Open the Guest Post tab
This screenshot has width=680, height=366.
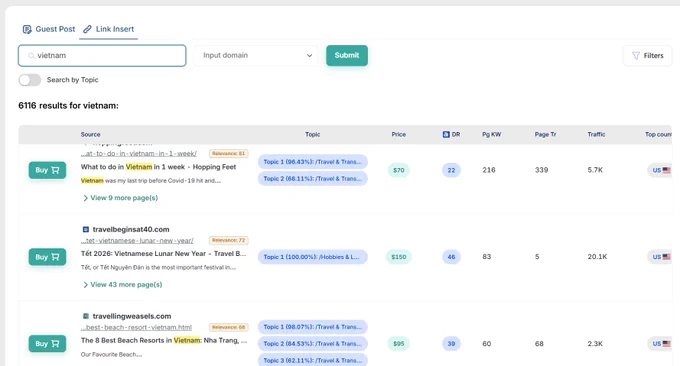click(x=49, y=29)
